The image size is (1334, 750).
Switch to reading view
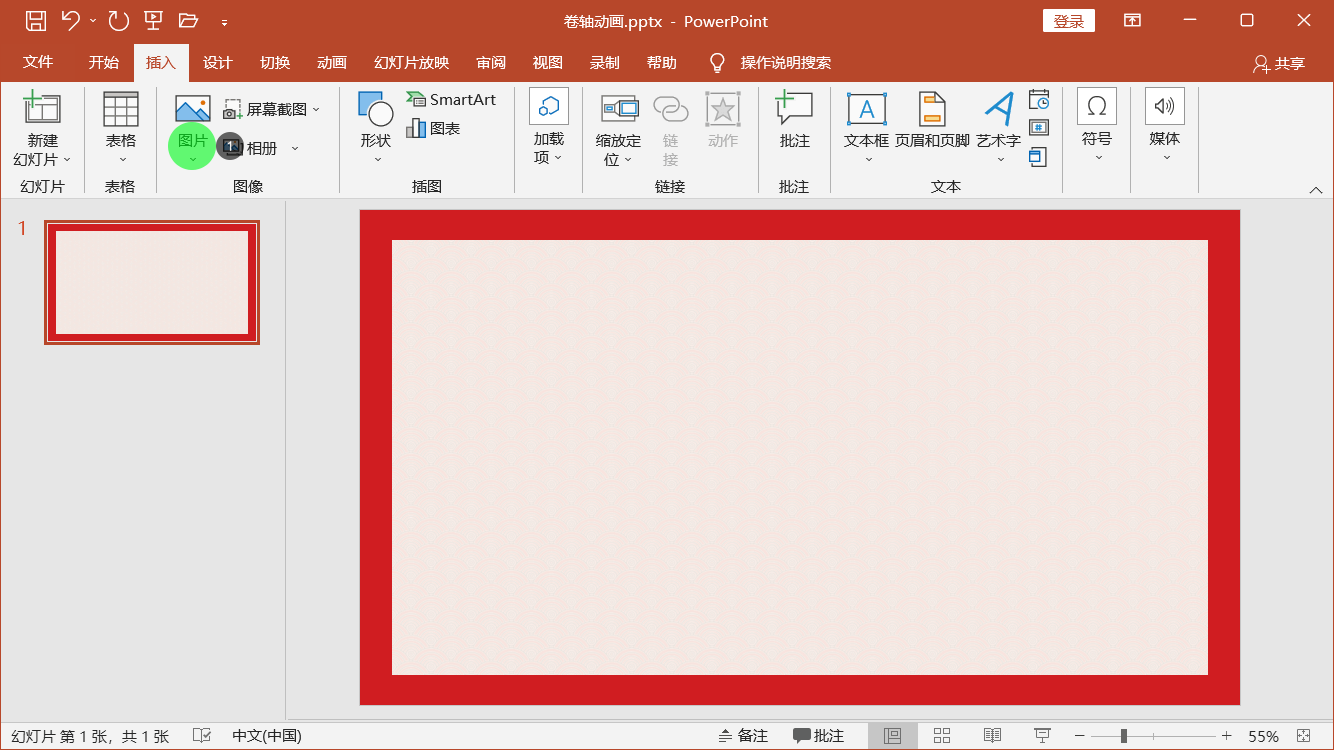pos(992,736)
